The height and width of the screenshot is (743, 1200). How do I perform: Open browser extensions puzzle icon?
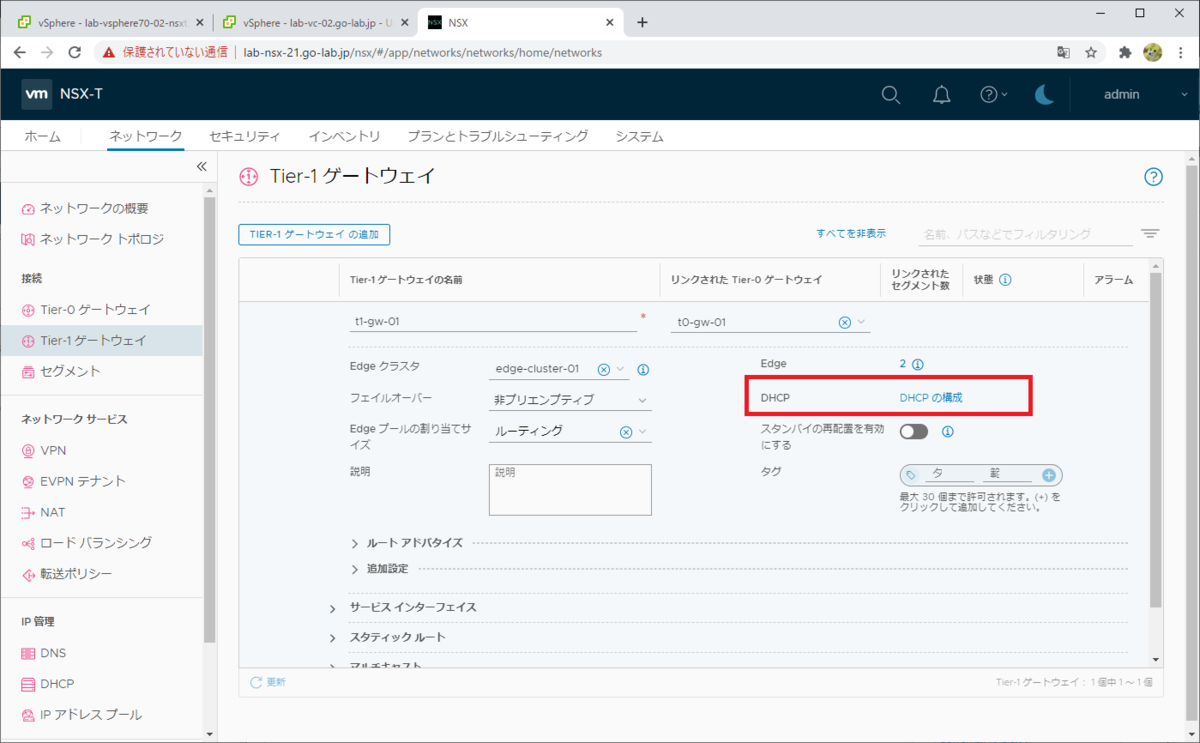point(1125,52)
